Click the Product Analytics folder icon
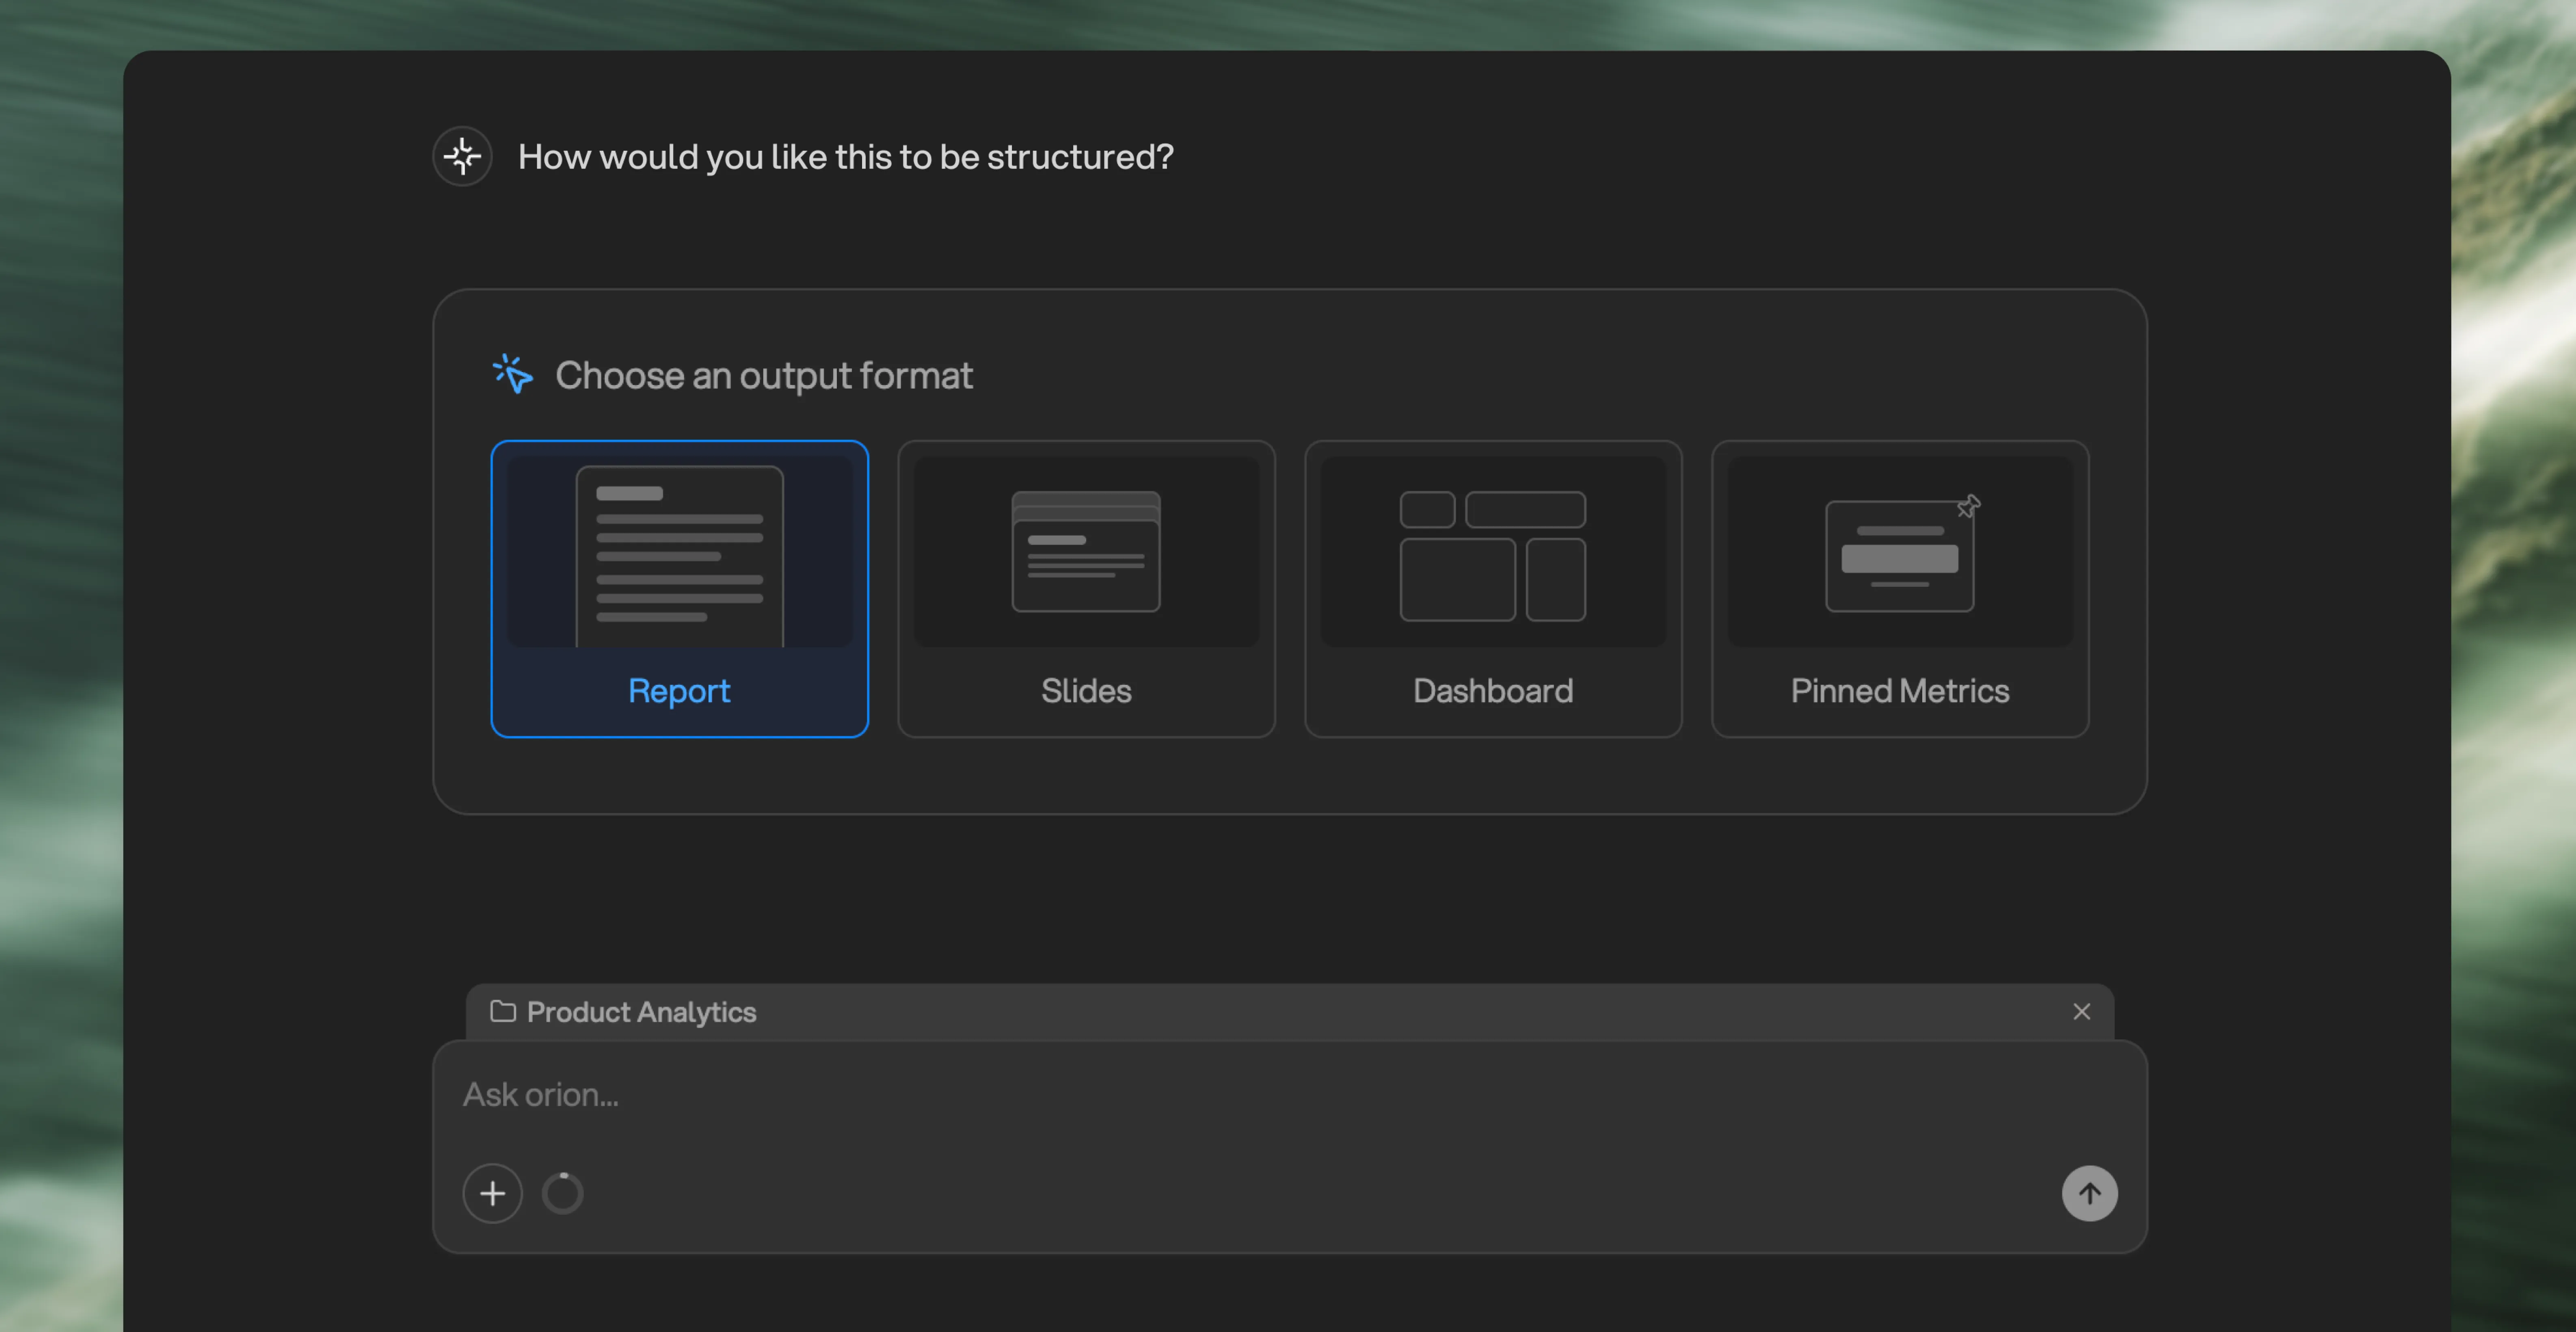 [x=503, y=1011]
